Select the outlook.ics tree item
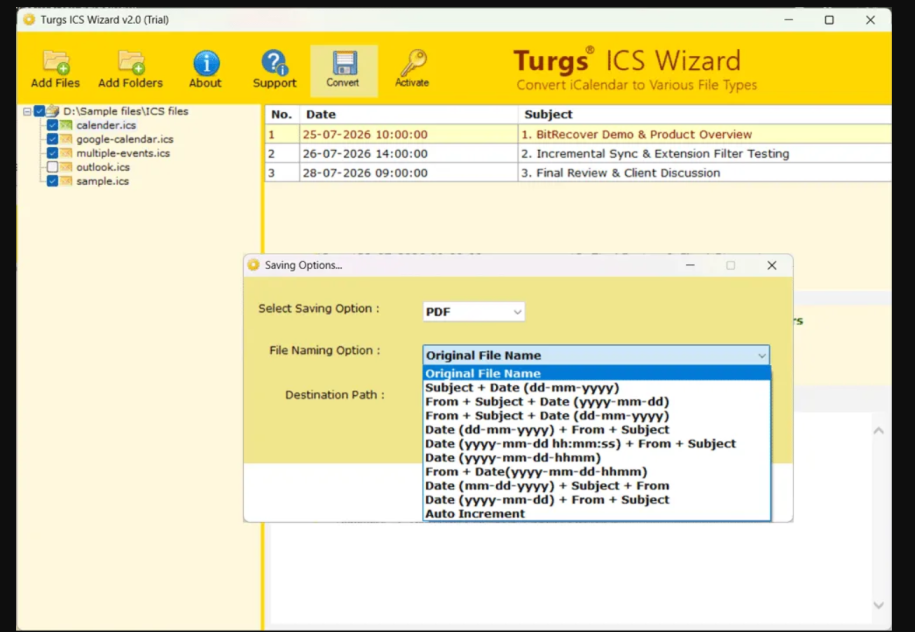This screenshot has height=632, width=915. point(103,167)
